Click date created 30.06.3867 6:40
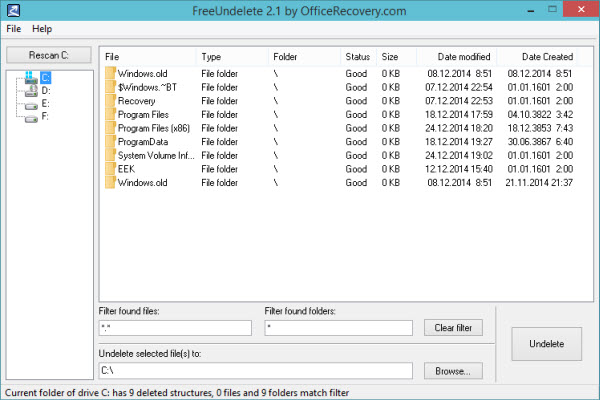 [540, 142]
